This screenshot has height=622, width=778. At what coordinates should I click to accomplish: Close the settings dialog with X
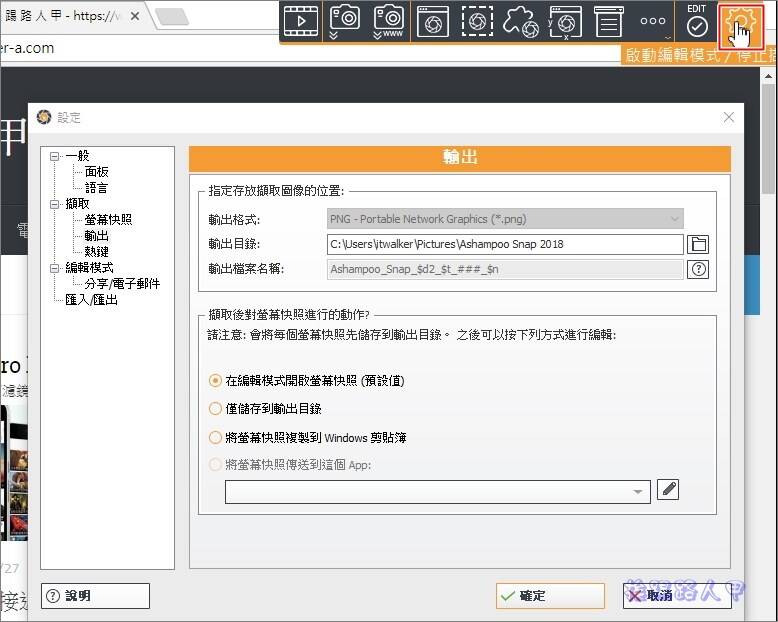[728, 117]
